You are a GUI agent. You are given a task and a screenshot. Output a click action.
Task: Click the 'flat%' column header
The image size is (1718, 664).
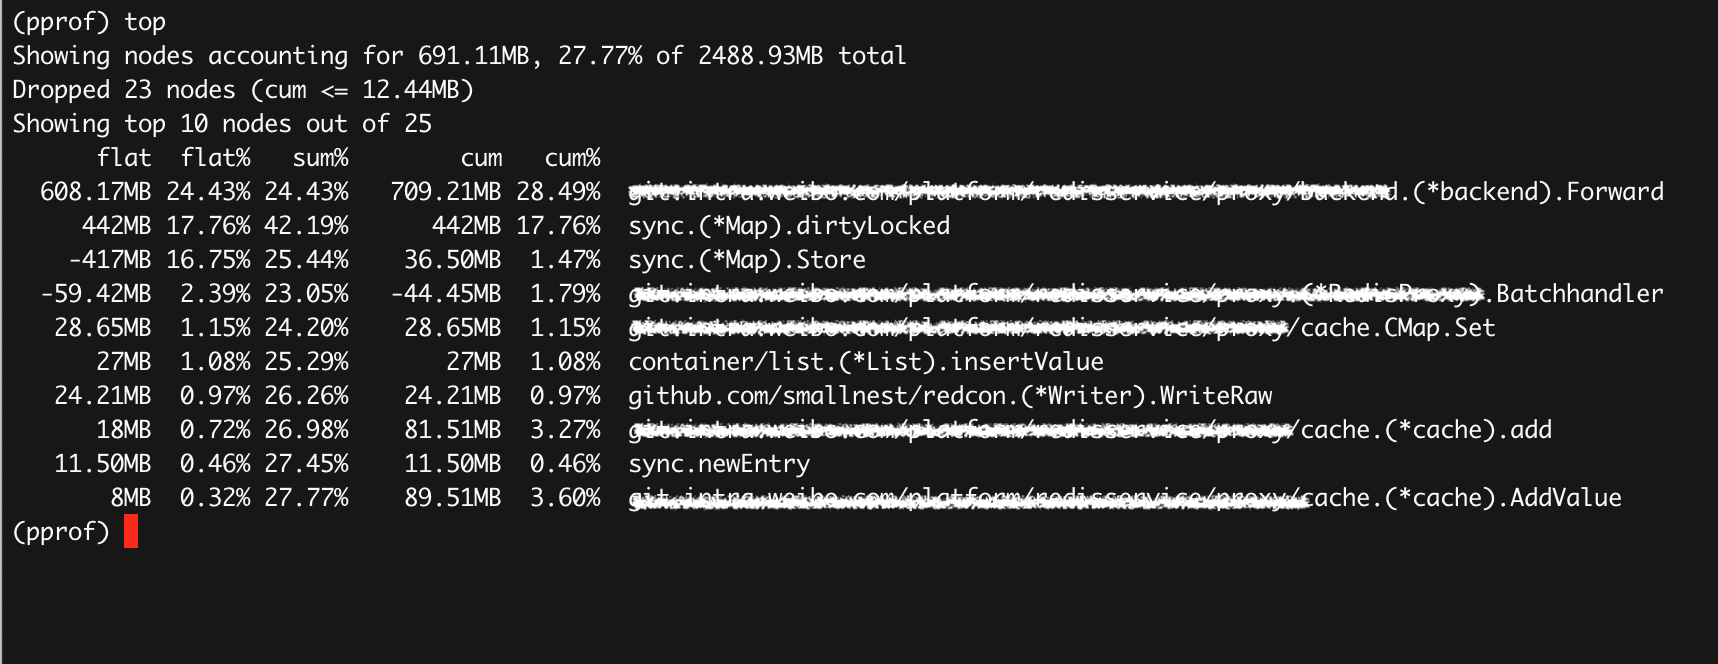(x=216, y=158)
